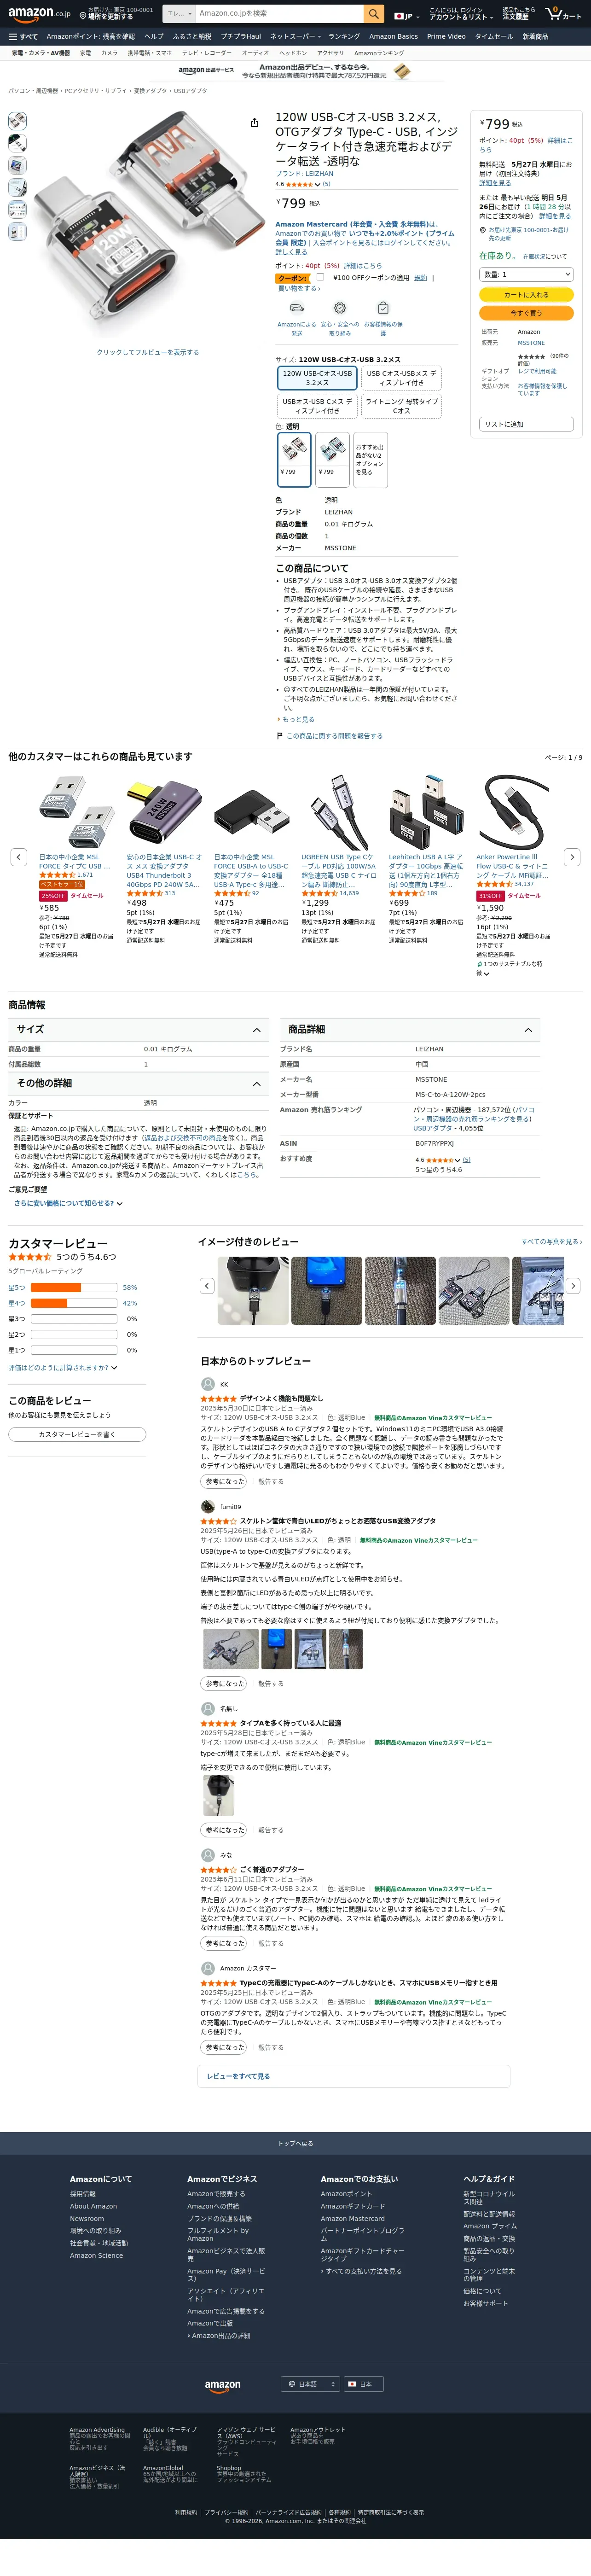Click the トップへ戻る bar
The image size is (591, 2576).
(x=295, y=2143)
